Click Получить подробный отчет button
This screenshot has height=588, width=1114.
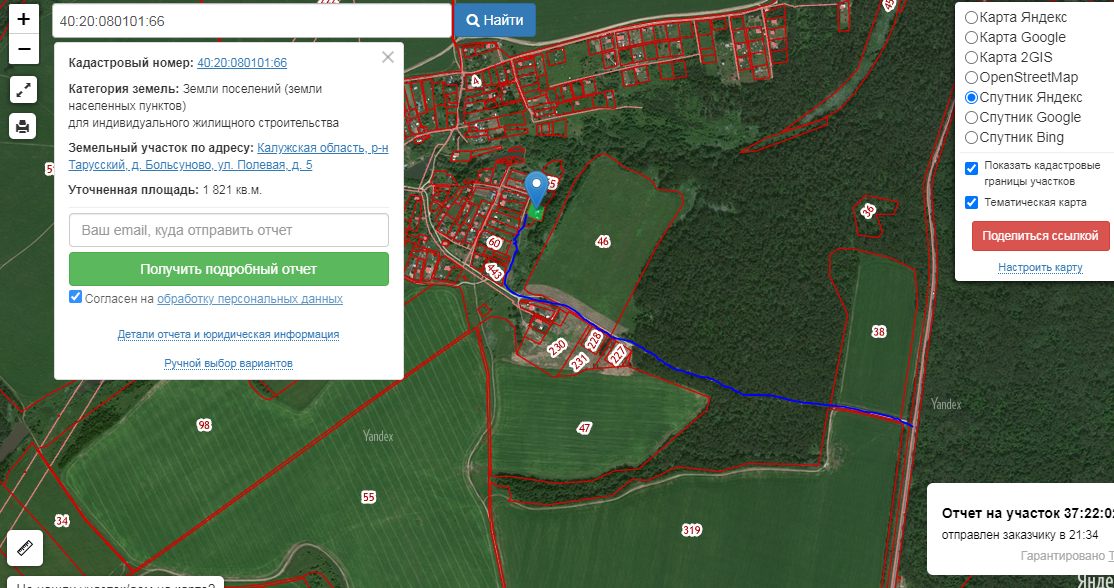point(229,269)
